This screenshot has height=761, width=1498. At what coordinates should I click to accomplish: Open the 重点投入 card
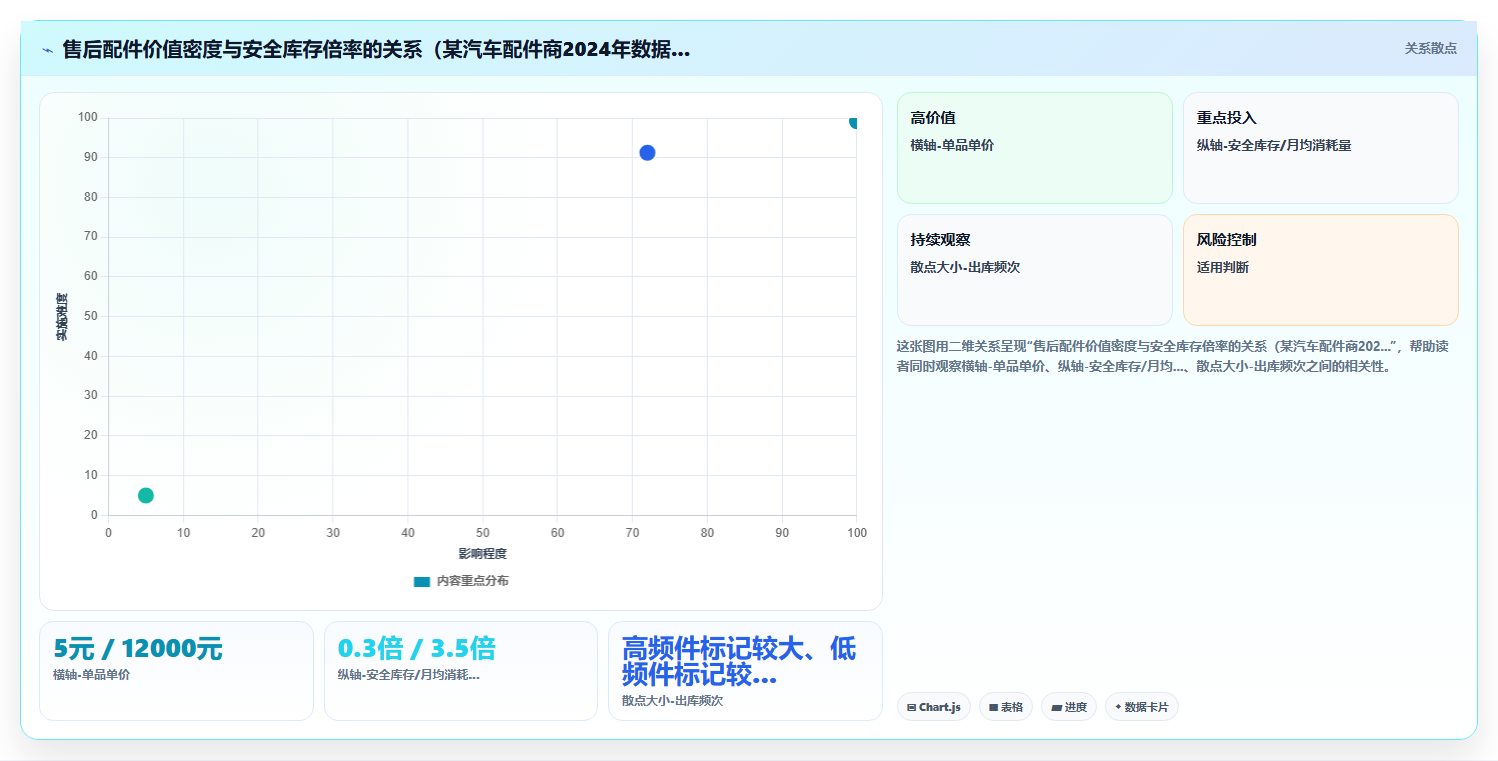[x=1321, y=148]
